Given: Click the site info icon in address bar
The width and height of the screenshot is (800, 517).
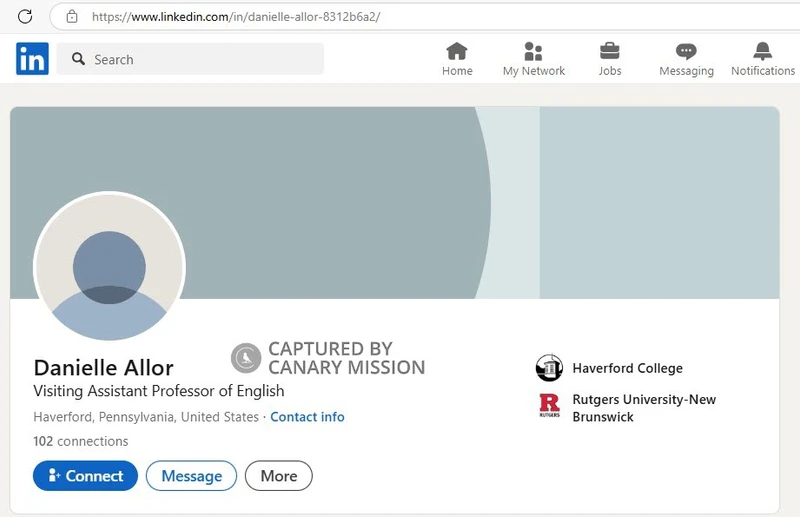Looking at the screenshot, I should click(x=71, y=16).
